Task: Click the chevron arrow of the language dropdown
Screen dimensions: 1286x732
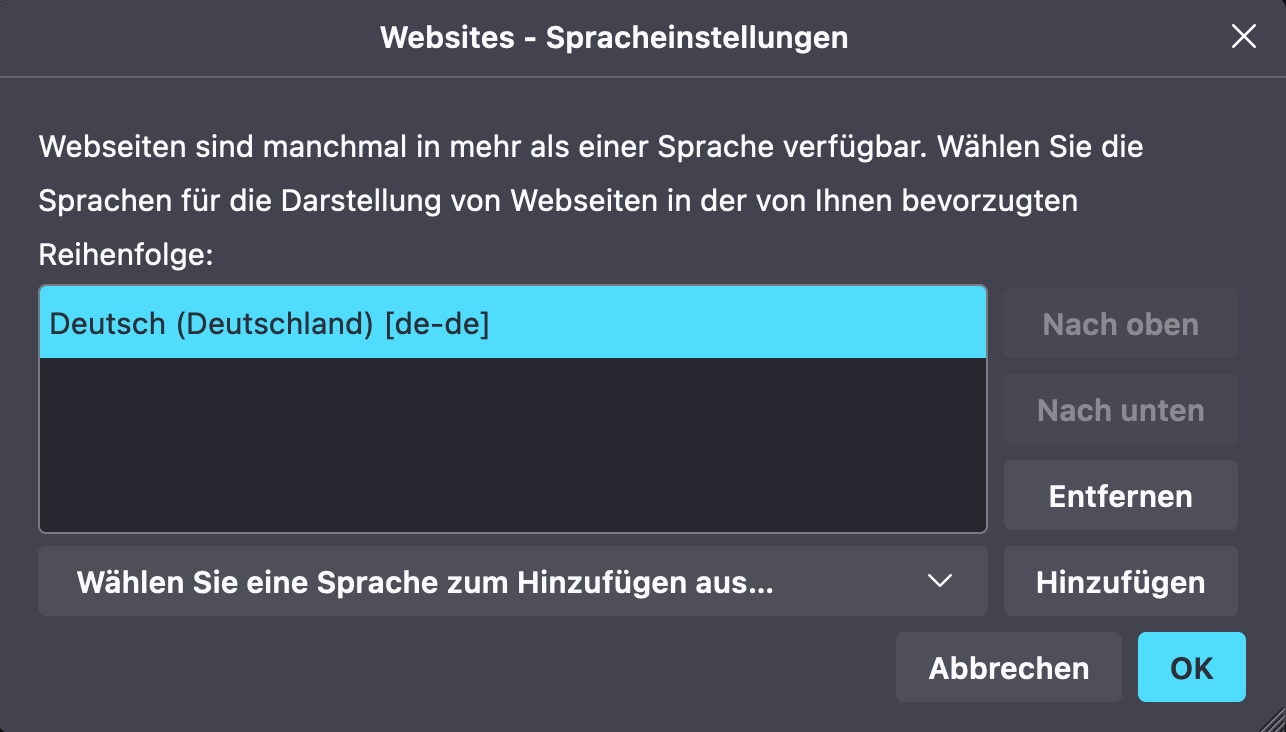Action: [x=939, y=581]
